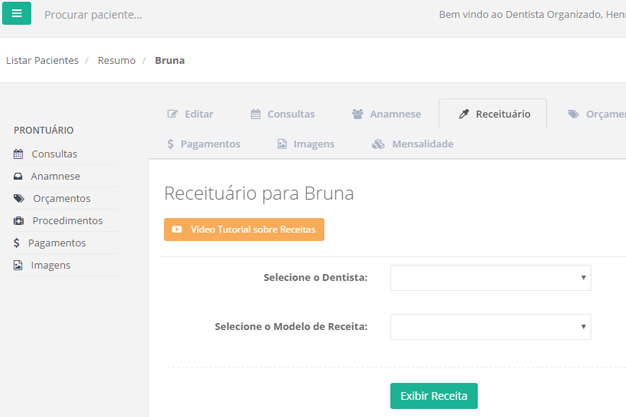Open Imagens in Prontuário sidebar
Viewport: 626px width, 417px height.
point(51,265)
